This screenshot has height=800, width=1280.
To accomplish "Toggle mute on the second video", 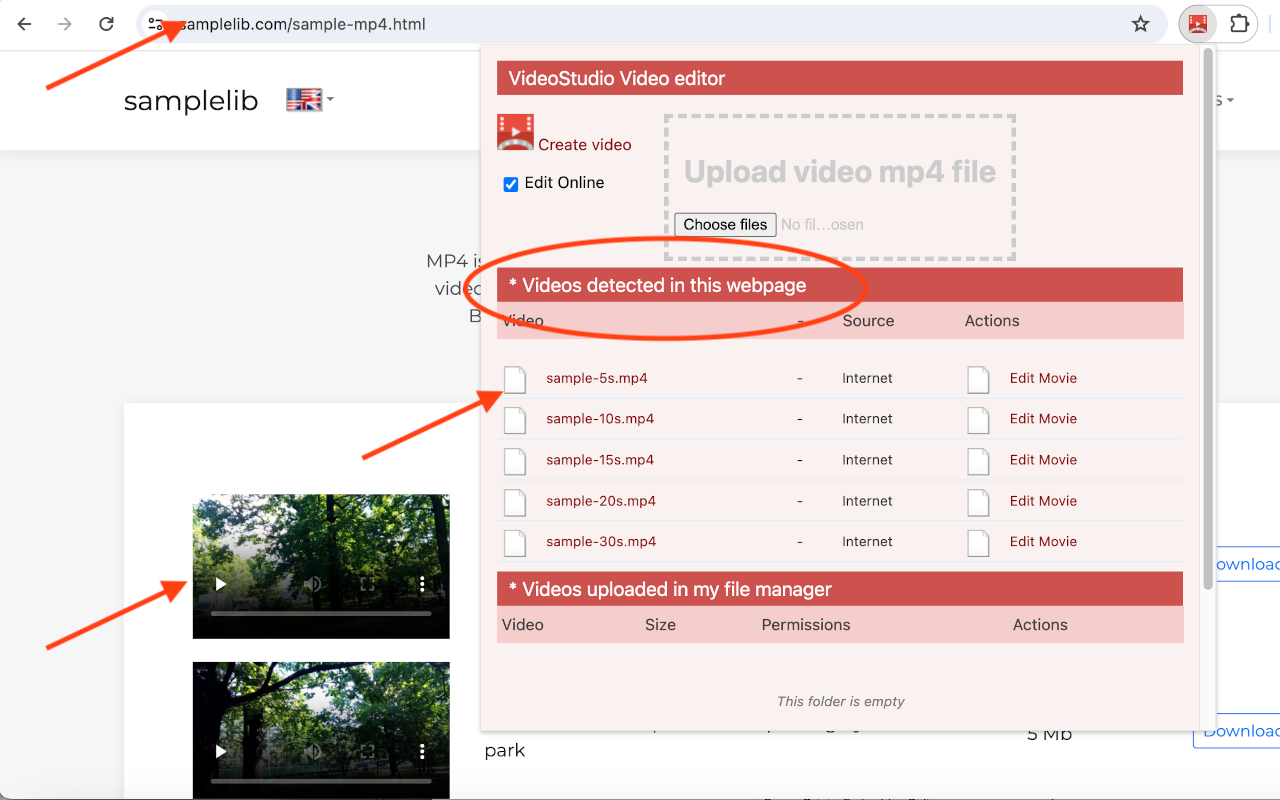I will (313, 751).
